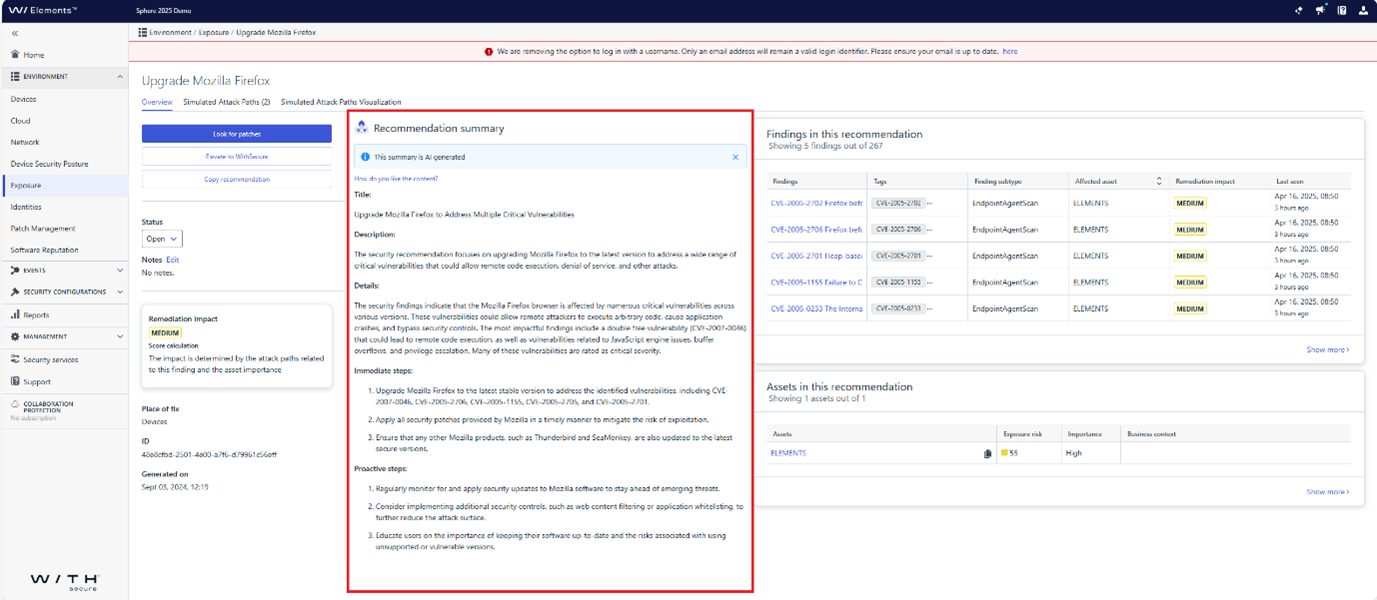Click the yellow exposure risk swatch 55

coord(1005,453)
